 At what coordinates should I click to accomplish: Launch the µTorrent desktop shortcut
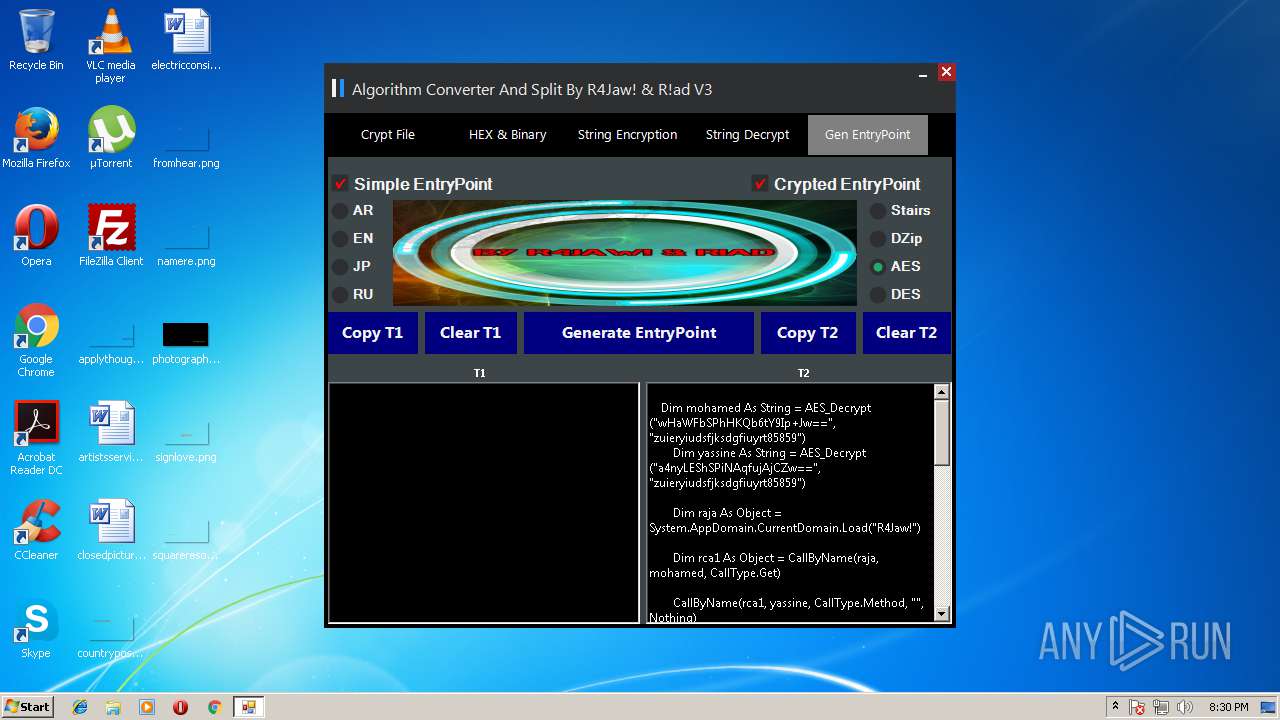tap(111, 138)
